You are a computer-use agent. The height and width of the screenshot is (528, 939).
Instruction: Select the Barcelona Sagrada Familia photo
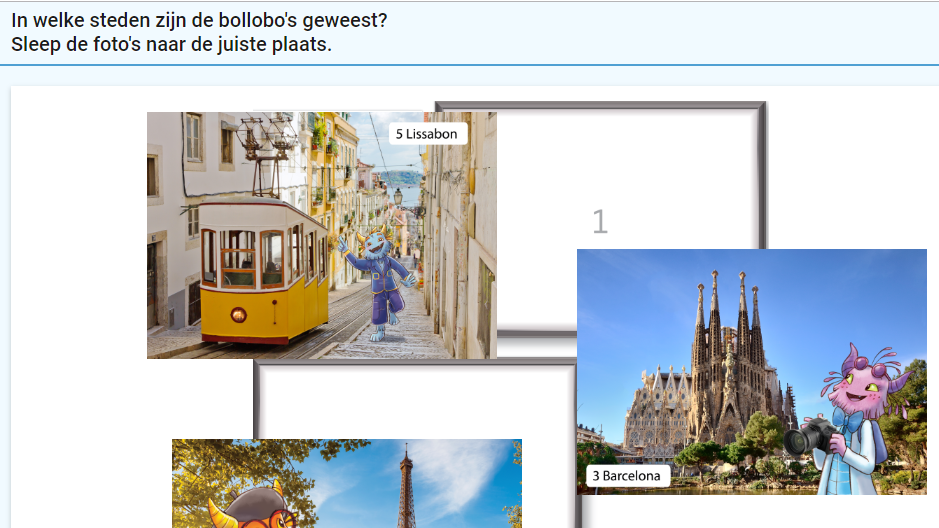[752, 372]
